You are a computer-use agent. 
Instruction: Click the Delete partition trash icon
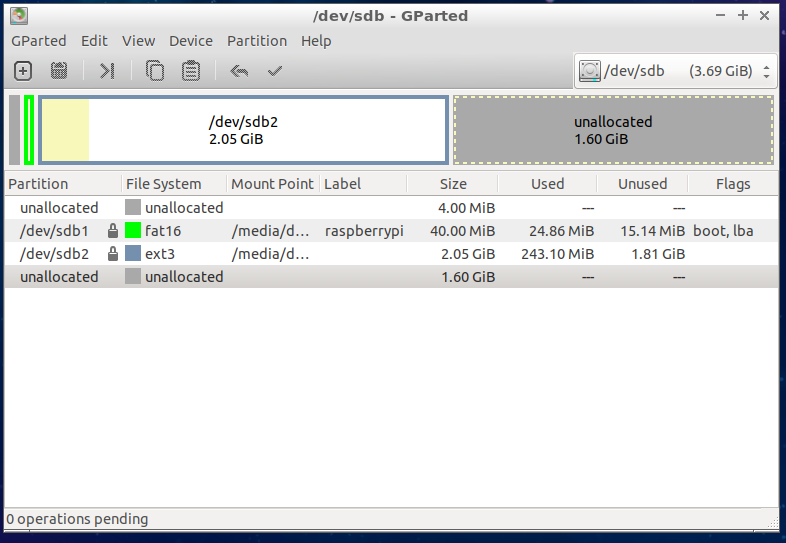point(59,71)
